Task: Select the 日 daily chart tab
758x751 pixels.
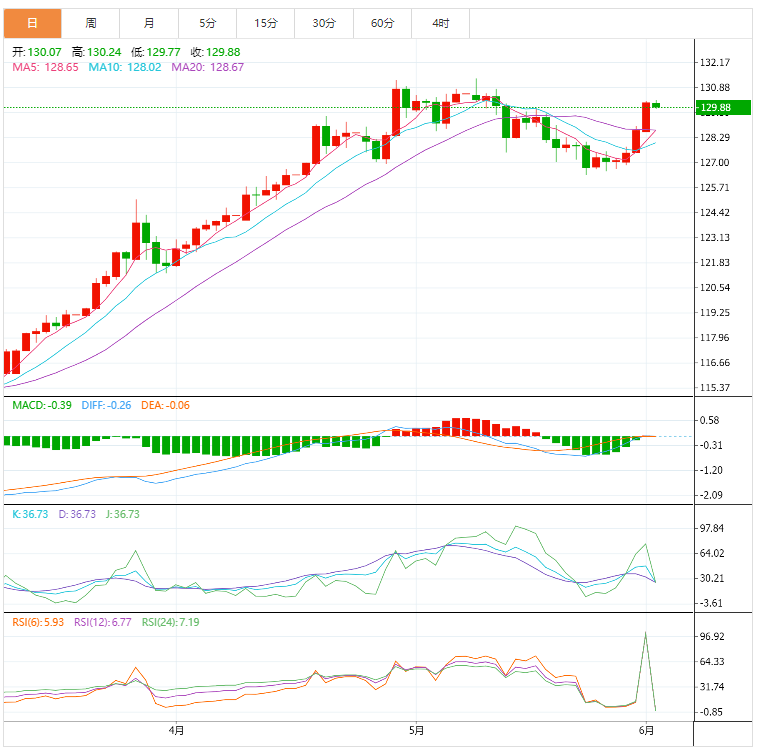Action: pos(32,22)
